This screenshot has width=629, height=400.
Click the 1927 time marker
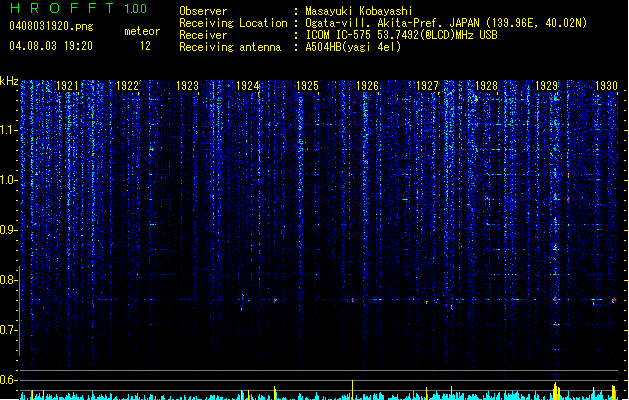tap(427, 86)
